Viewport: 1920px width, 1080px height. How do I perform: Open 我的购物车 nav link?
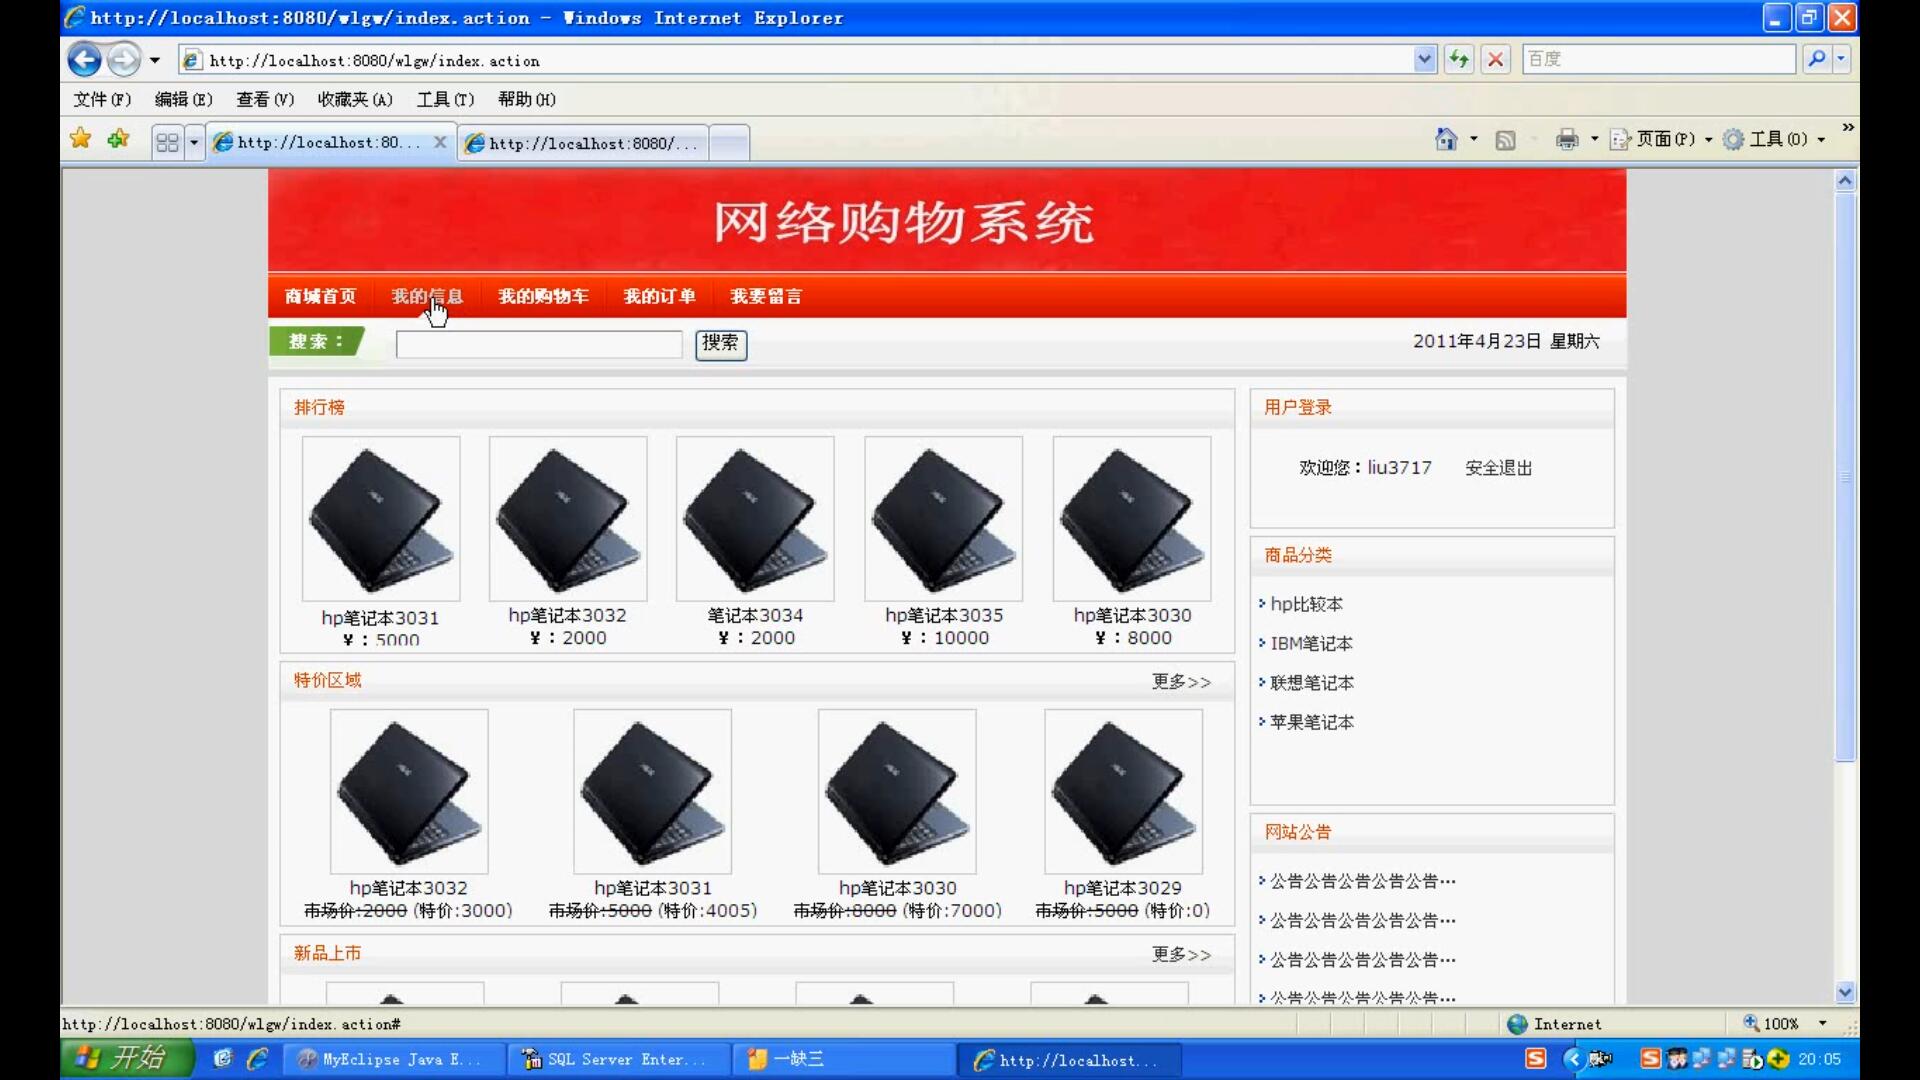click(x=543, y=296)
